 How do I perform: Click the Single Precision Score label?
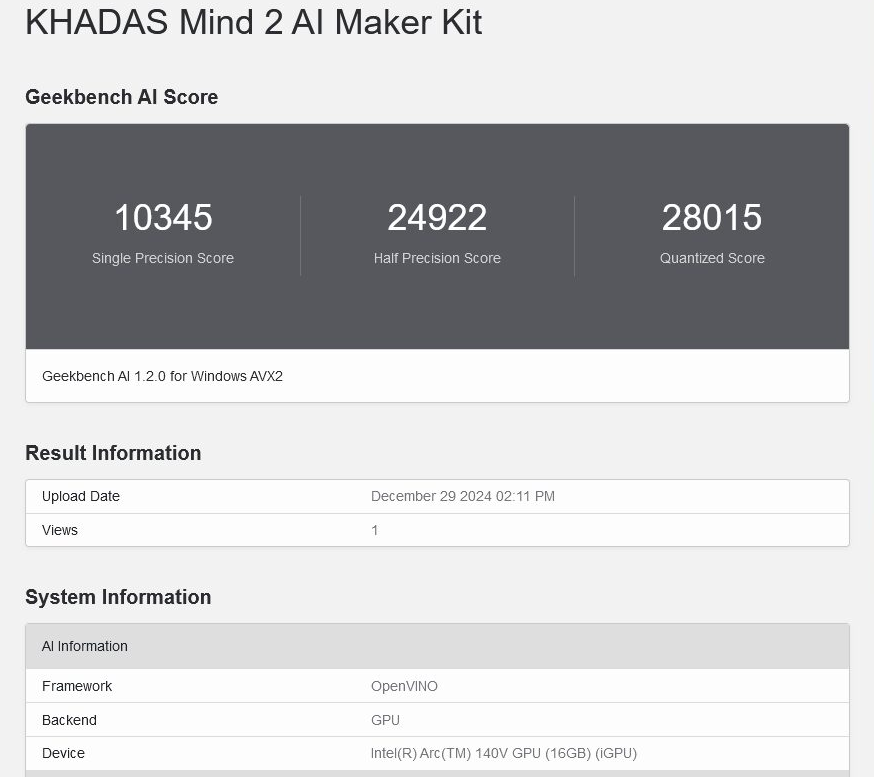(x=163, y=258)
